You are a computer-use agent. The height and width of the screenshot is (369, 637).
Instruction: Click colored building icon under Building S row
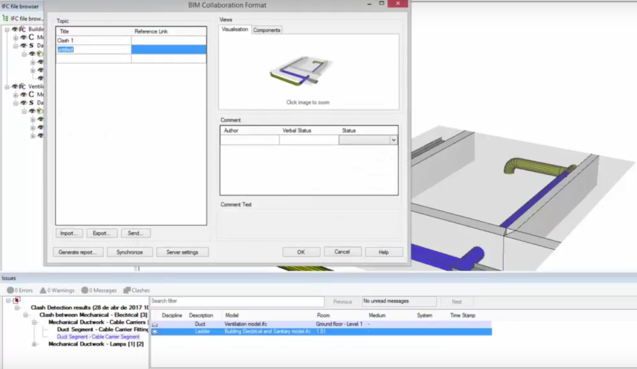40,54
